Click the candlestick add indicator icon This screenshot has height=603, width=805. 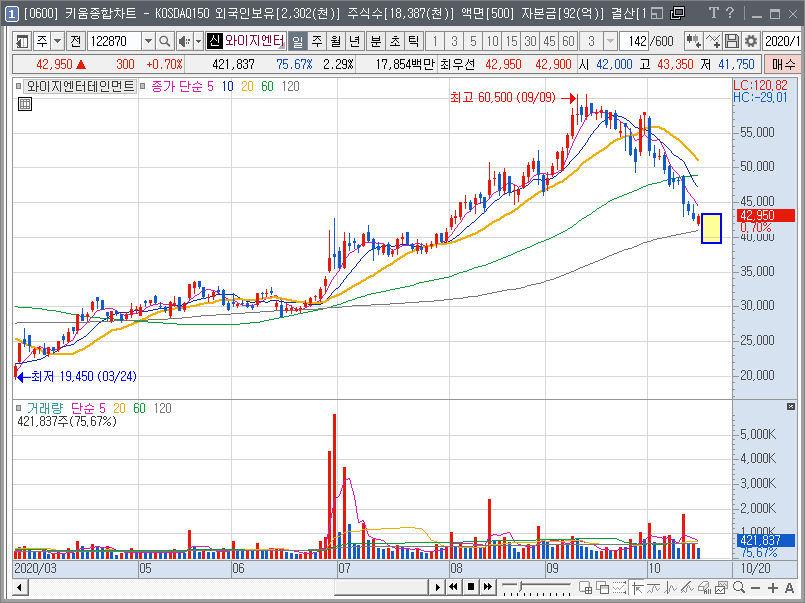pyautogui.click(x=694, y=41)
